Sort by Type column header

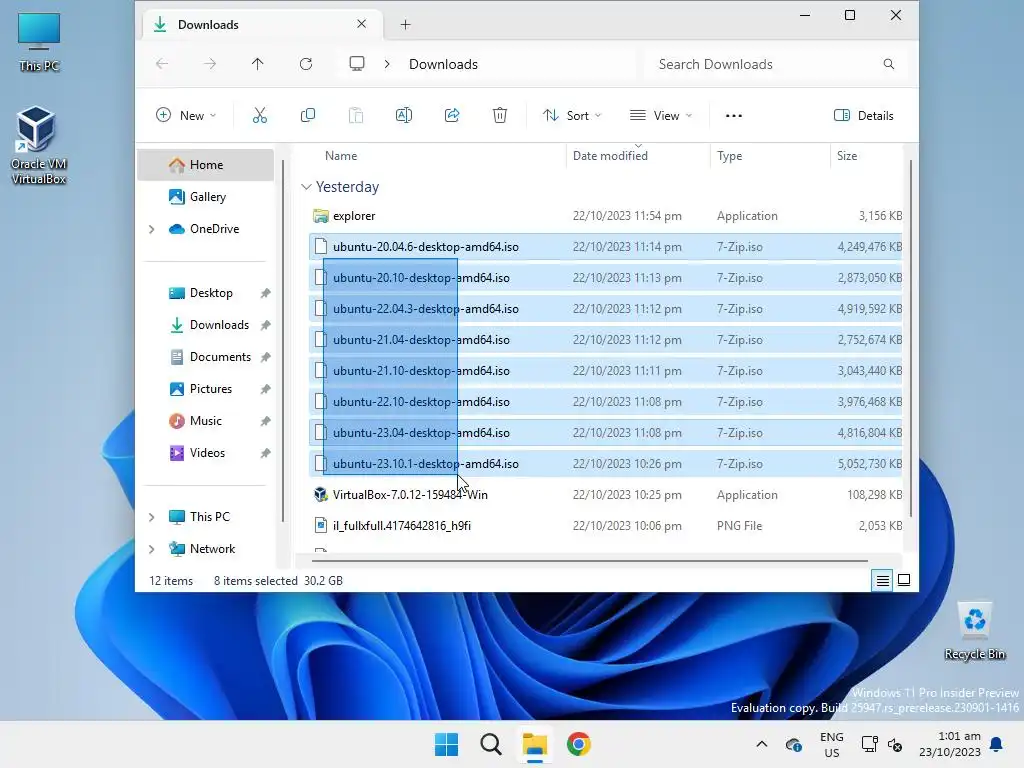pyautogui.click(x=769, y=156)
